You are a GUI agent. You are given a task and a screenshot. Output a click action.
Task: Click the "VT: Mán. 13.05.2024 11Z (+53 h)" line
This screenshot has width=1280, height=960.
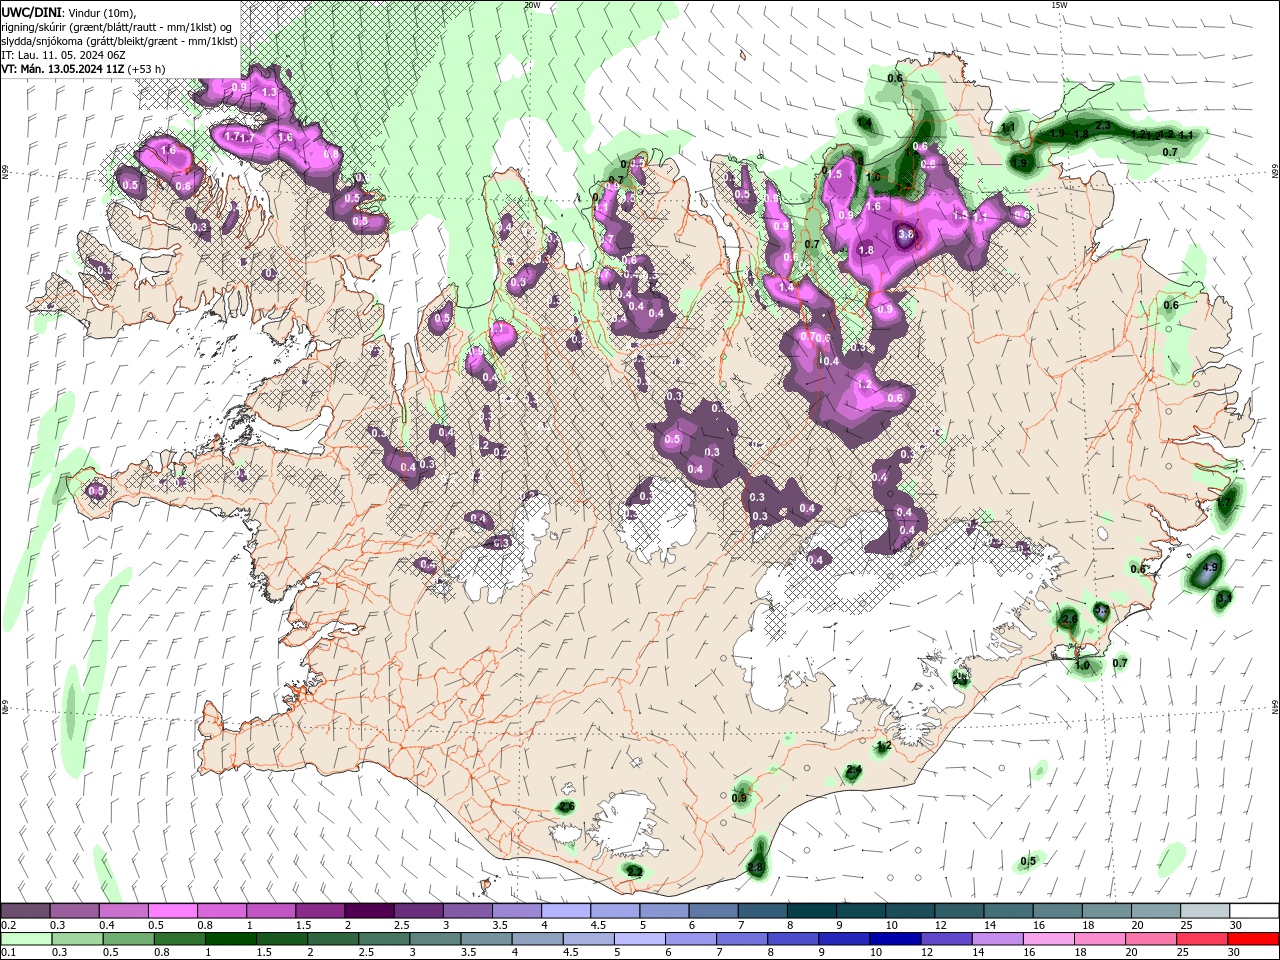pyautogui.click(x=83, y=69)
